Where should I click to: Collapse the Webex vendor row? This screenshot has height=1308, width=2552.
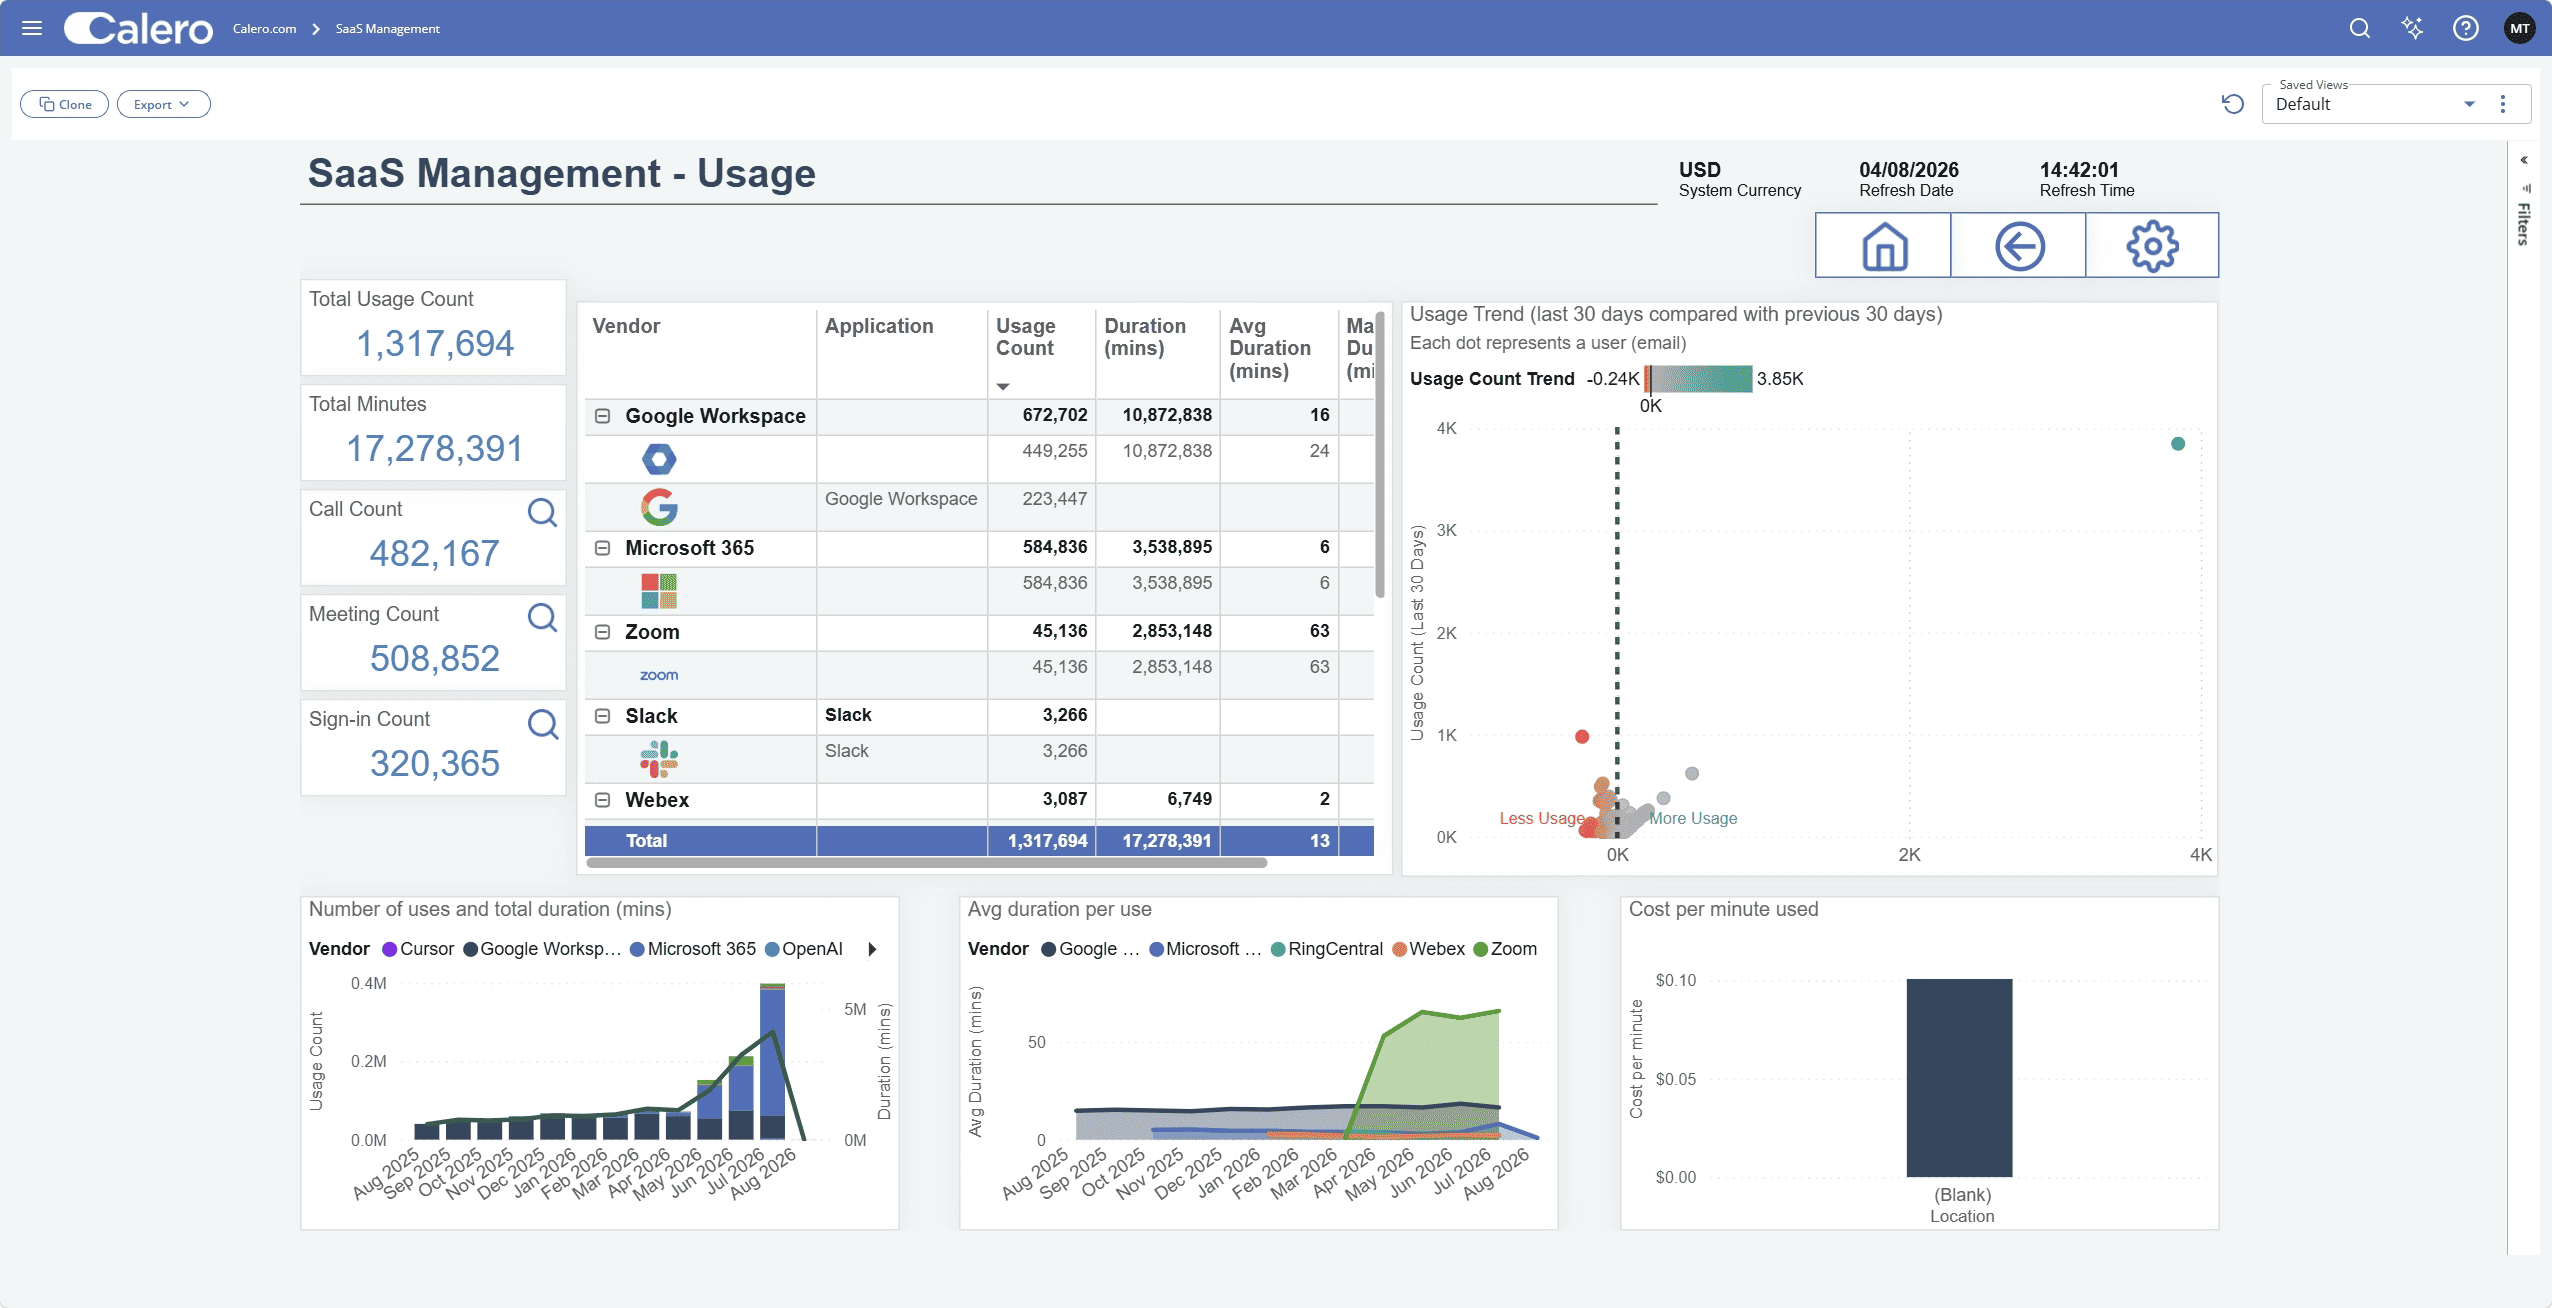603,800
